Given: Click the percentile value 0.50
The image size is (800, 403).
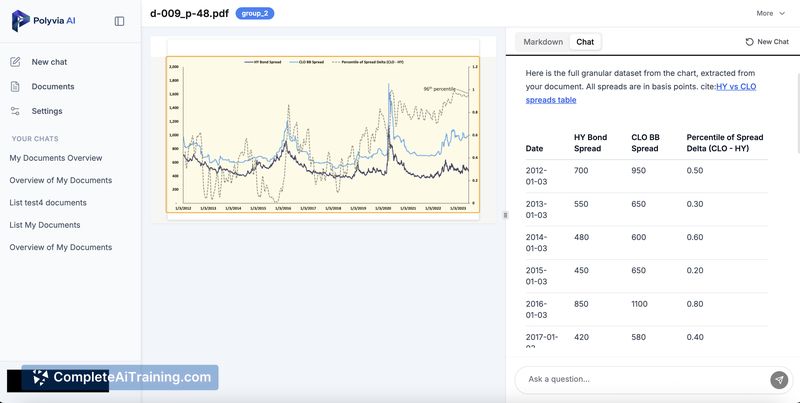Looking at the screenshot, I should tap(695, 170).
